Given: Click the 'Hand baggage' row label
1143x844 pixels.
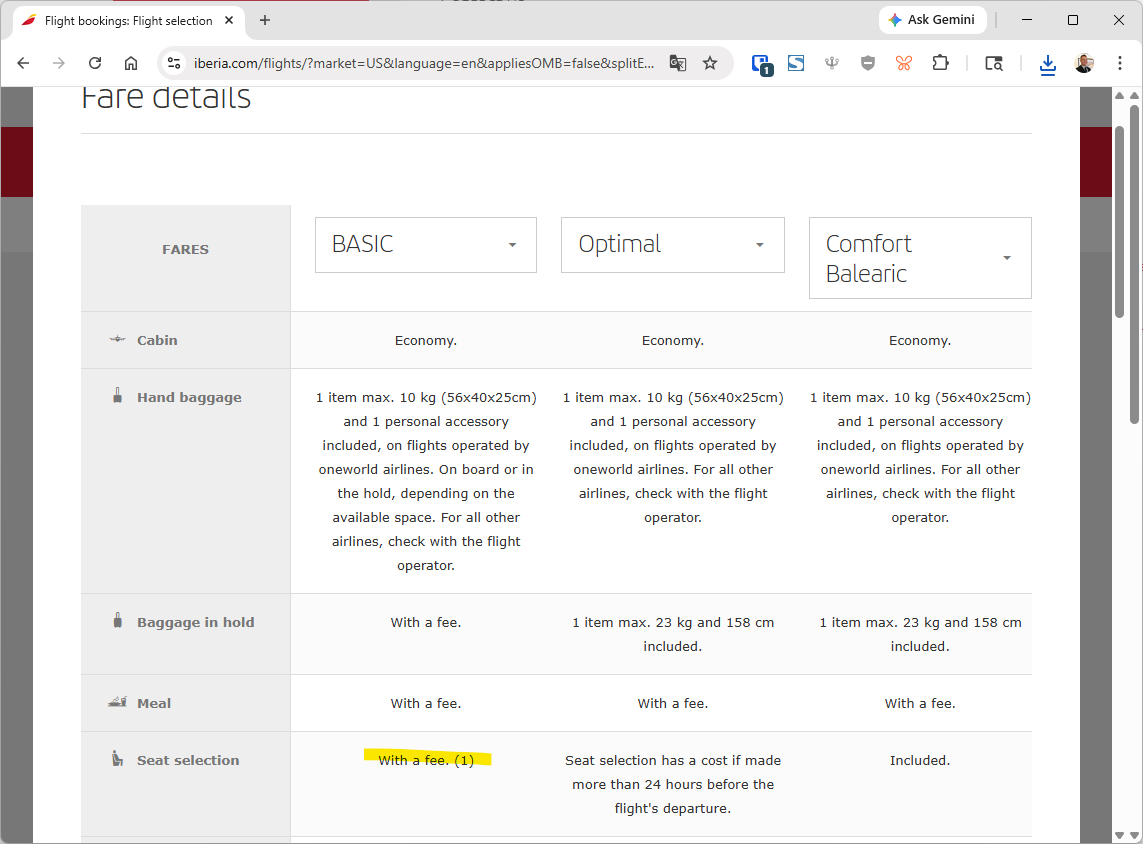Looking at the screenshot, I should [x=189, y=397].
